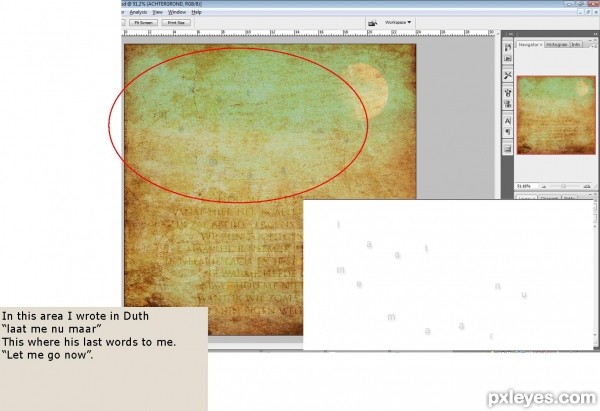Open the View menu

pyautogui.click(x=157, y=12)
